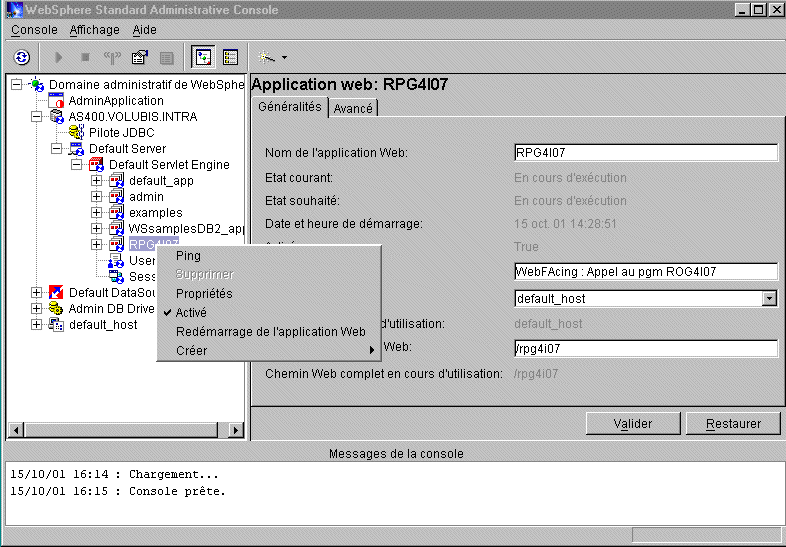
Task: Click the Valider button
Action: pyautogui.click(x=633, y=424)
